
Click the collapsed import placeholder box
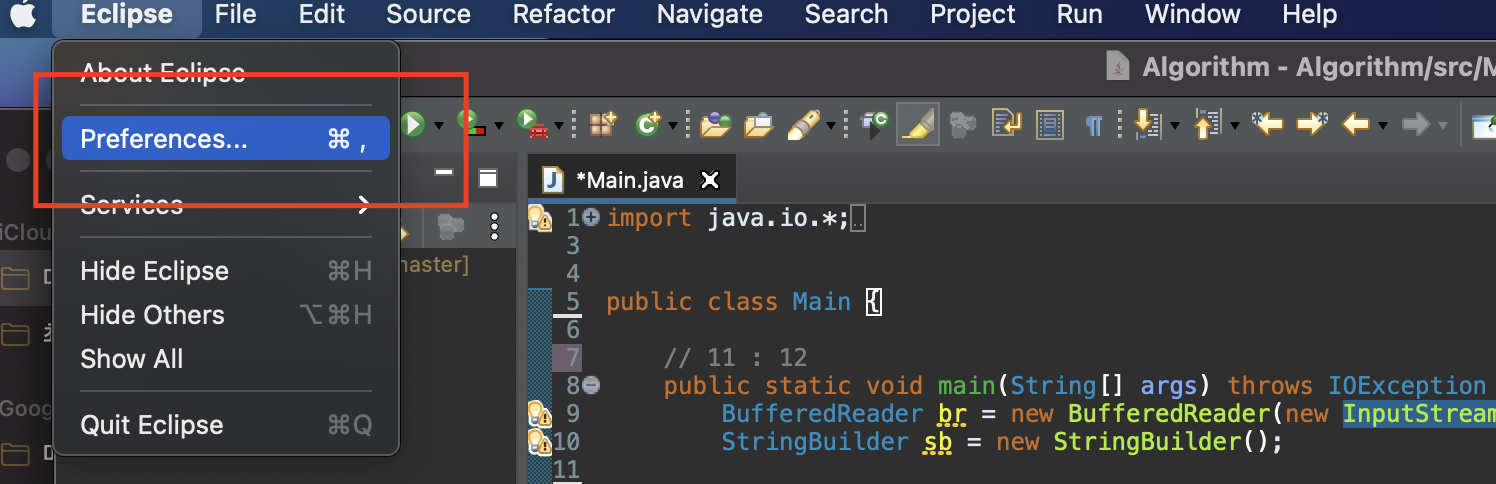pyautogui.click(x=857, y=219)
